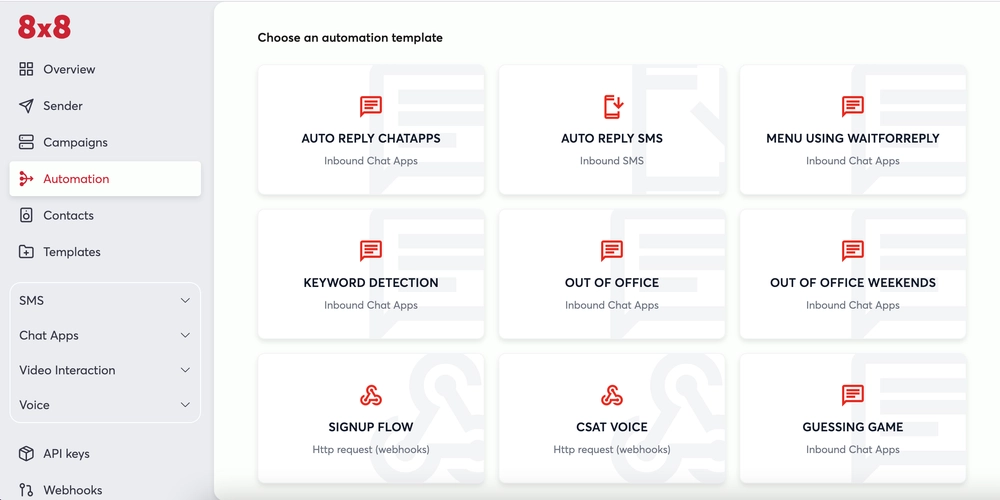1000x500 pixels.
Task: Select the Keyword Detection template card
Action: pos(371,274)
